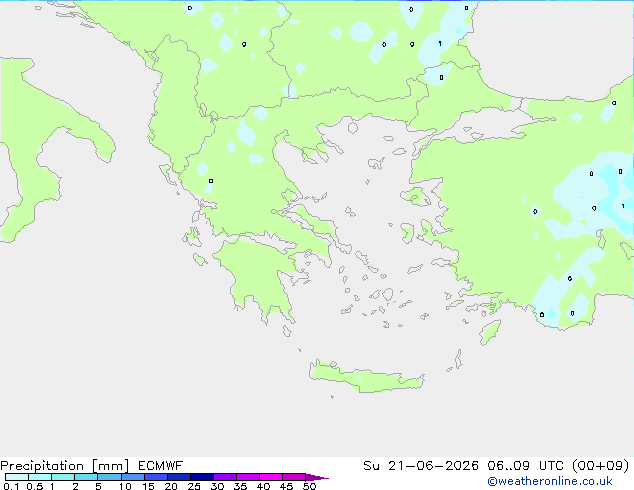634x490 pixels.
Task: Click the 15–20 mm legend color swatch
Action: pyautogui.click(x=156, y=477)
